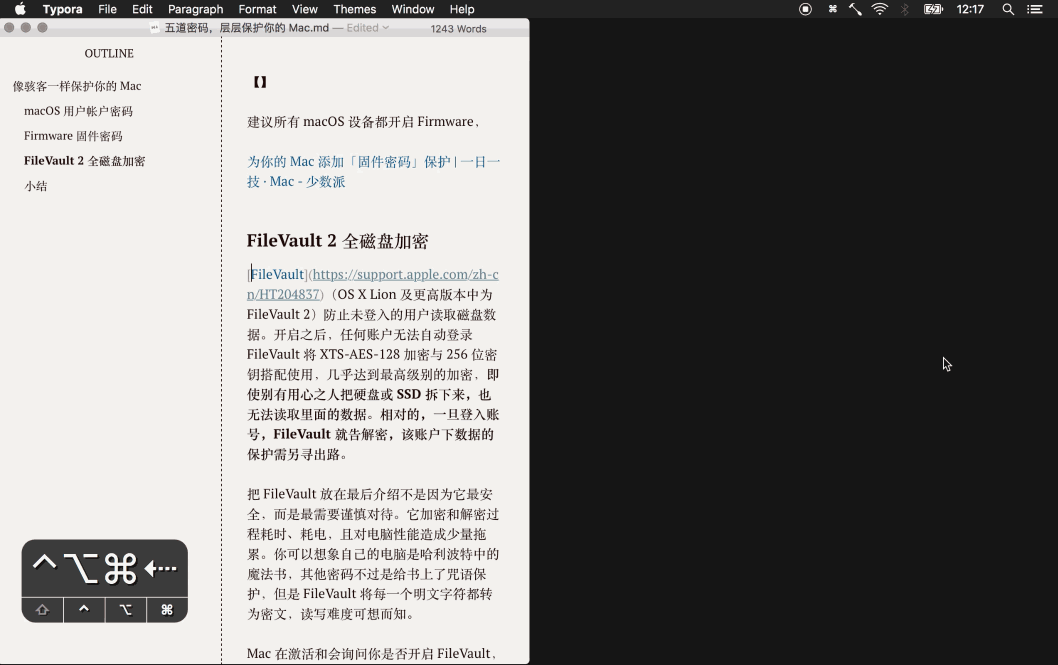
Task: Open Notification Center list icon
Action: [x=1034, y=9]
